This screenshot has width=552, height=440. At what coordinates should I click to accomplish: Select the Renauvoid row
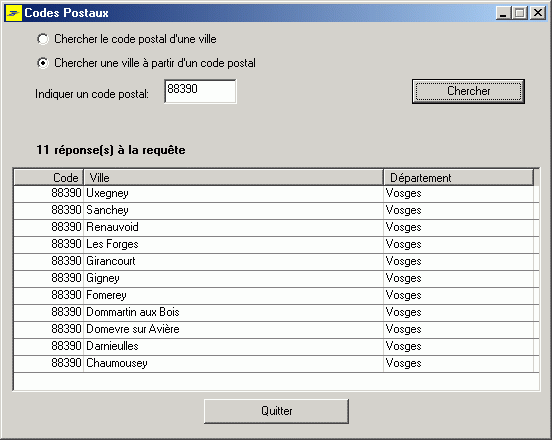276,227
